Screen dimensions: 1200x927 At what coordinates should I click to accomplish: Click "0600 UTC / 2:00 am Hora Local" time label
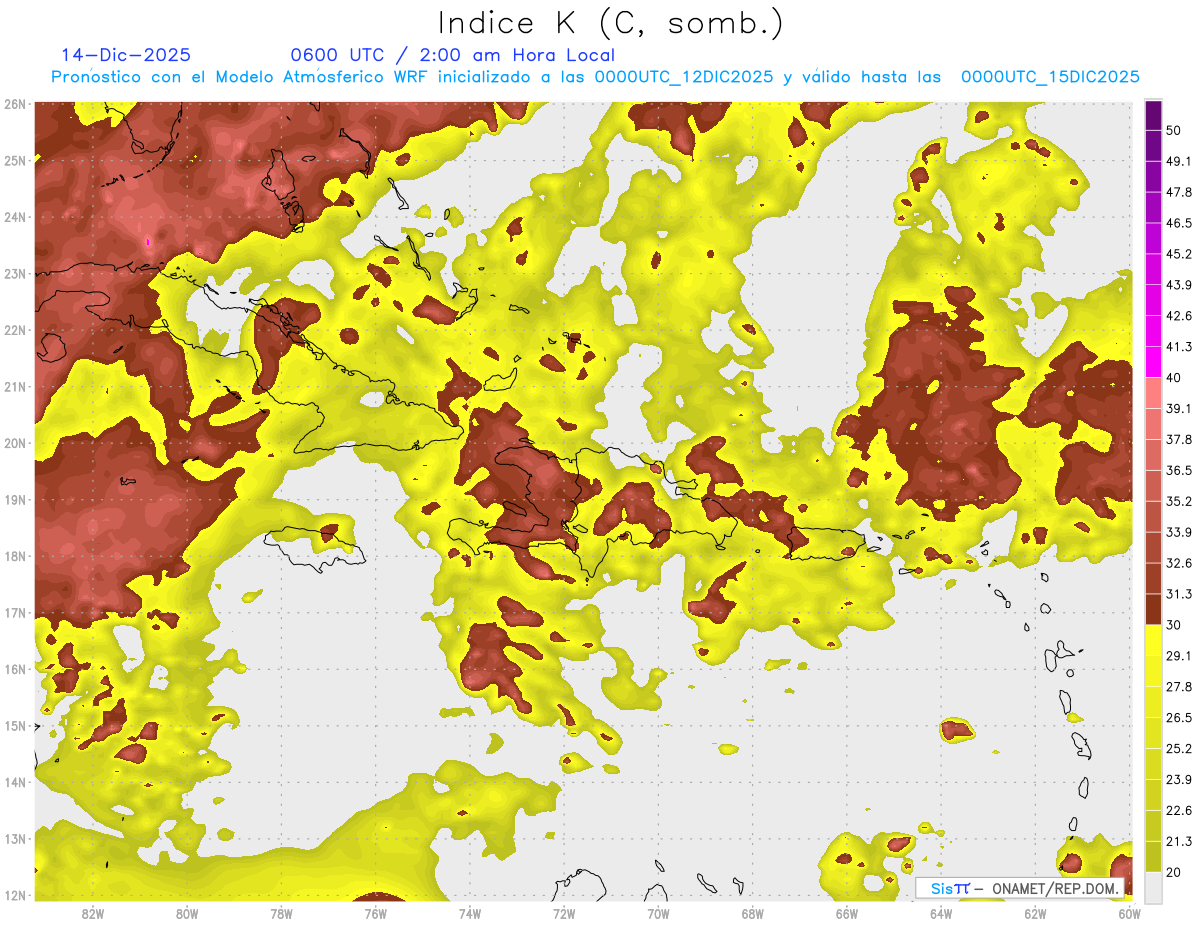[x=452, y=55]
